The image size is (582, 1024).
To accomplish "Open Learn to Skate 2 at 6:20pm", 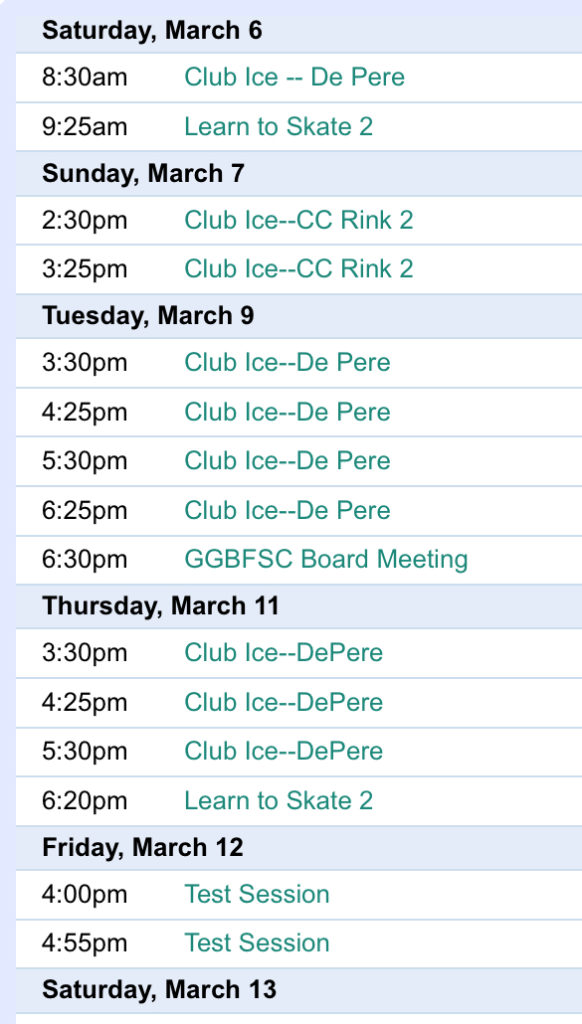I will 278,800.
